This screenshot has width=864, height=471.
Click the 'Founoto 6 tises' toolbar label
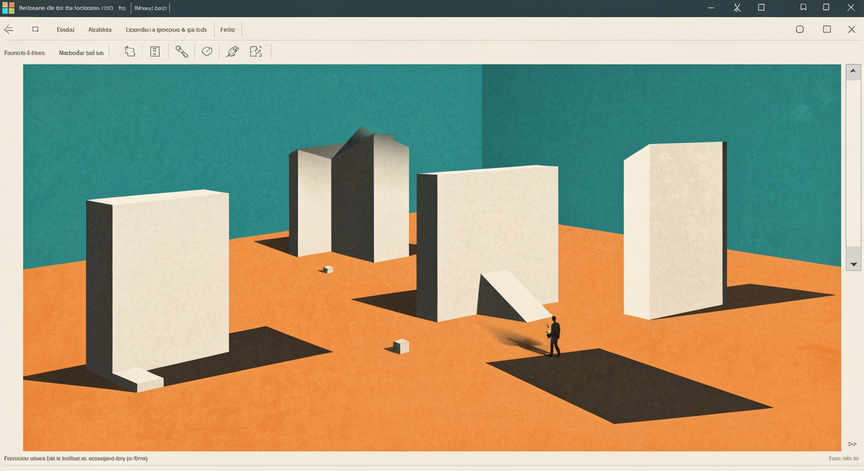25,53
